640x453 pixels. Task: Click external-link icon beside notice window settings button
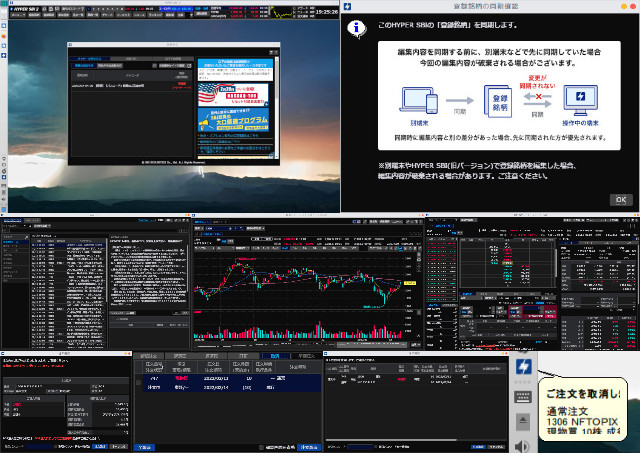click(x=189, y=65)
